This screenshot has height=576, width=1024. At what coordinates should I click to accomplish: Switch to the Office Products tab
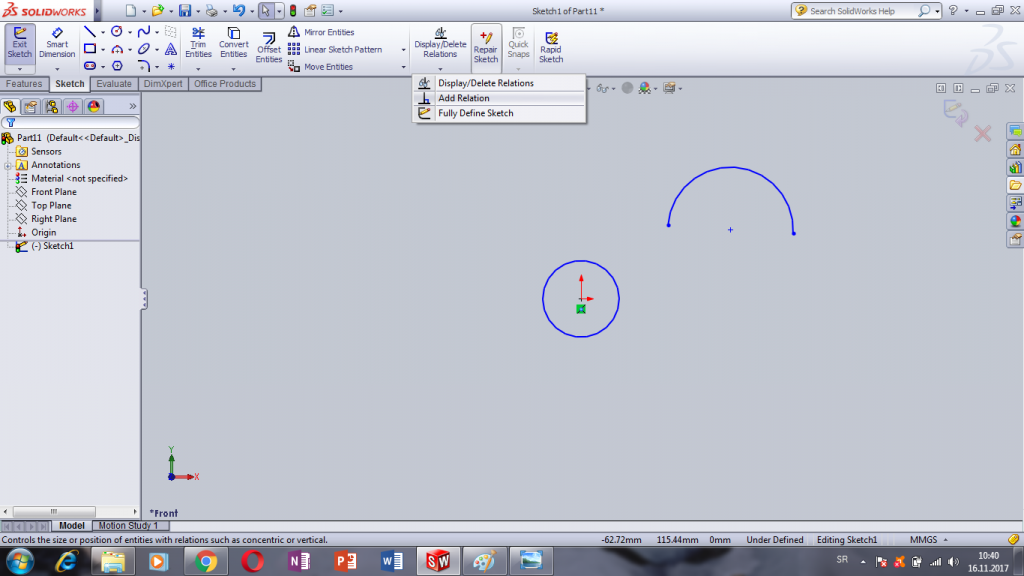[225, 84]
